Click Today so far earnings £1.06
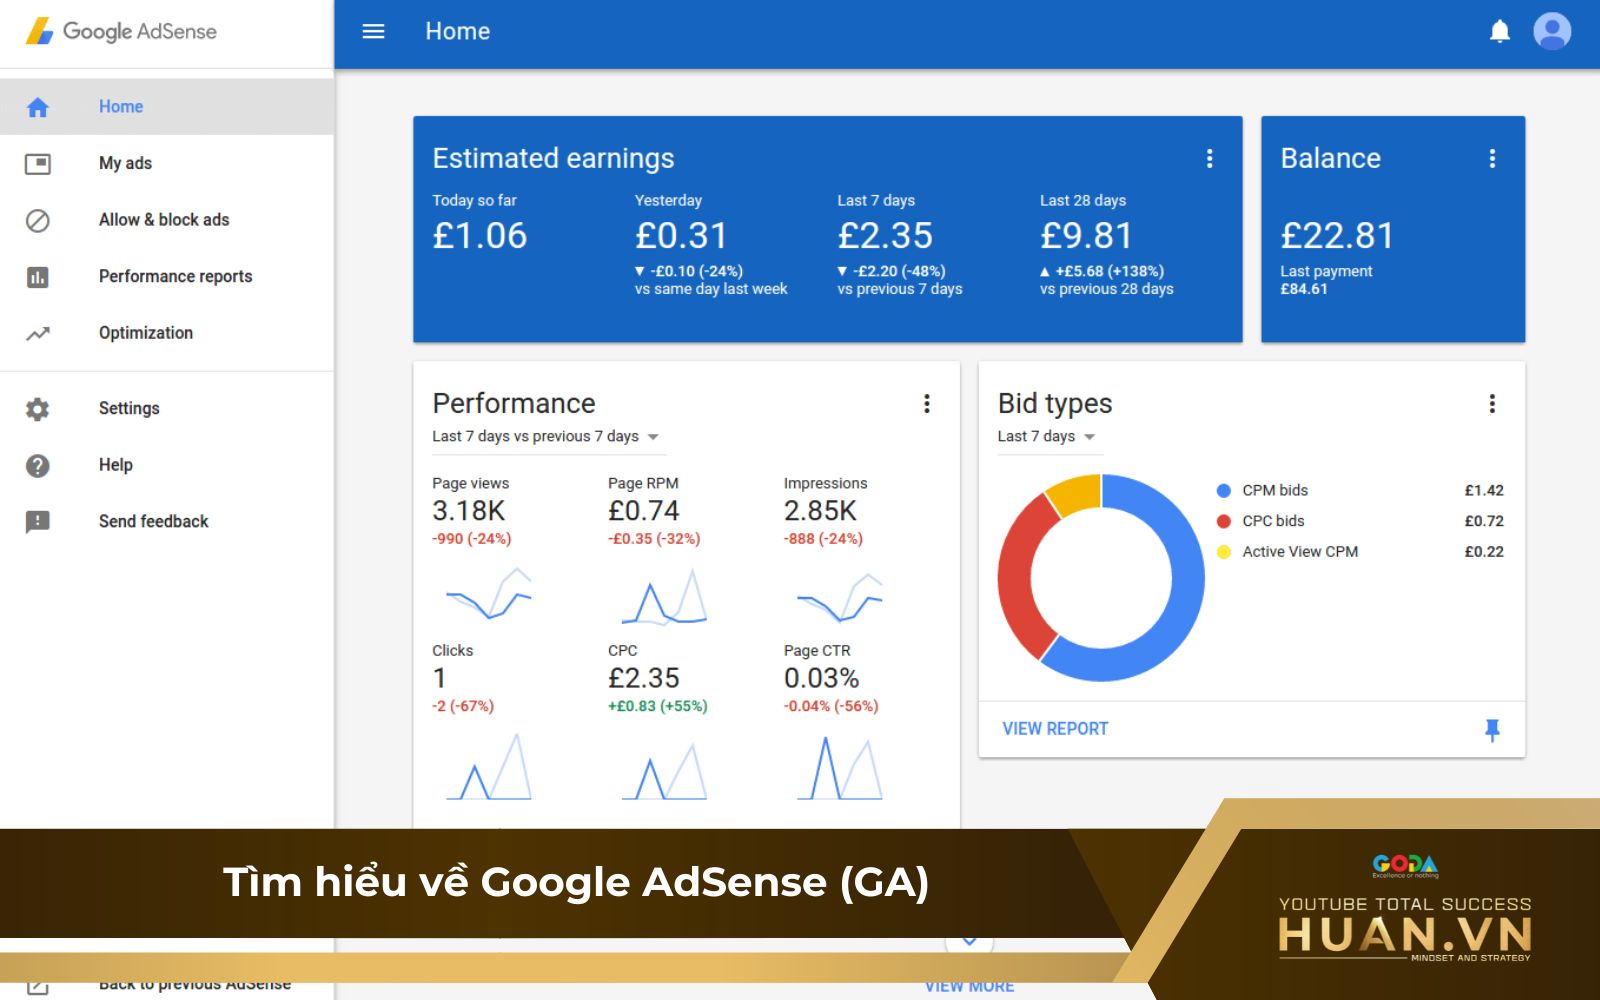Screen dimensions: 1600x1000 [480, 236]
